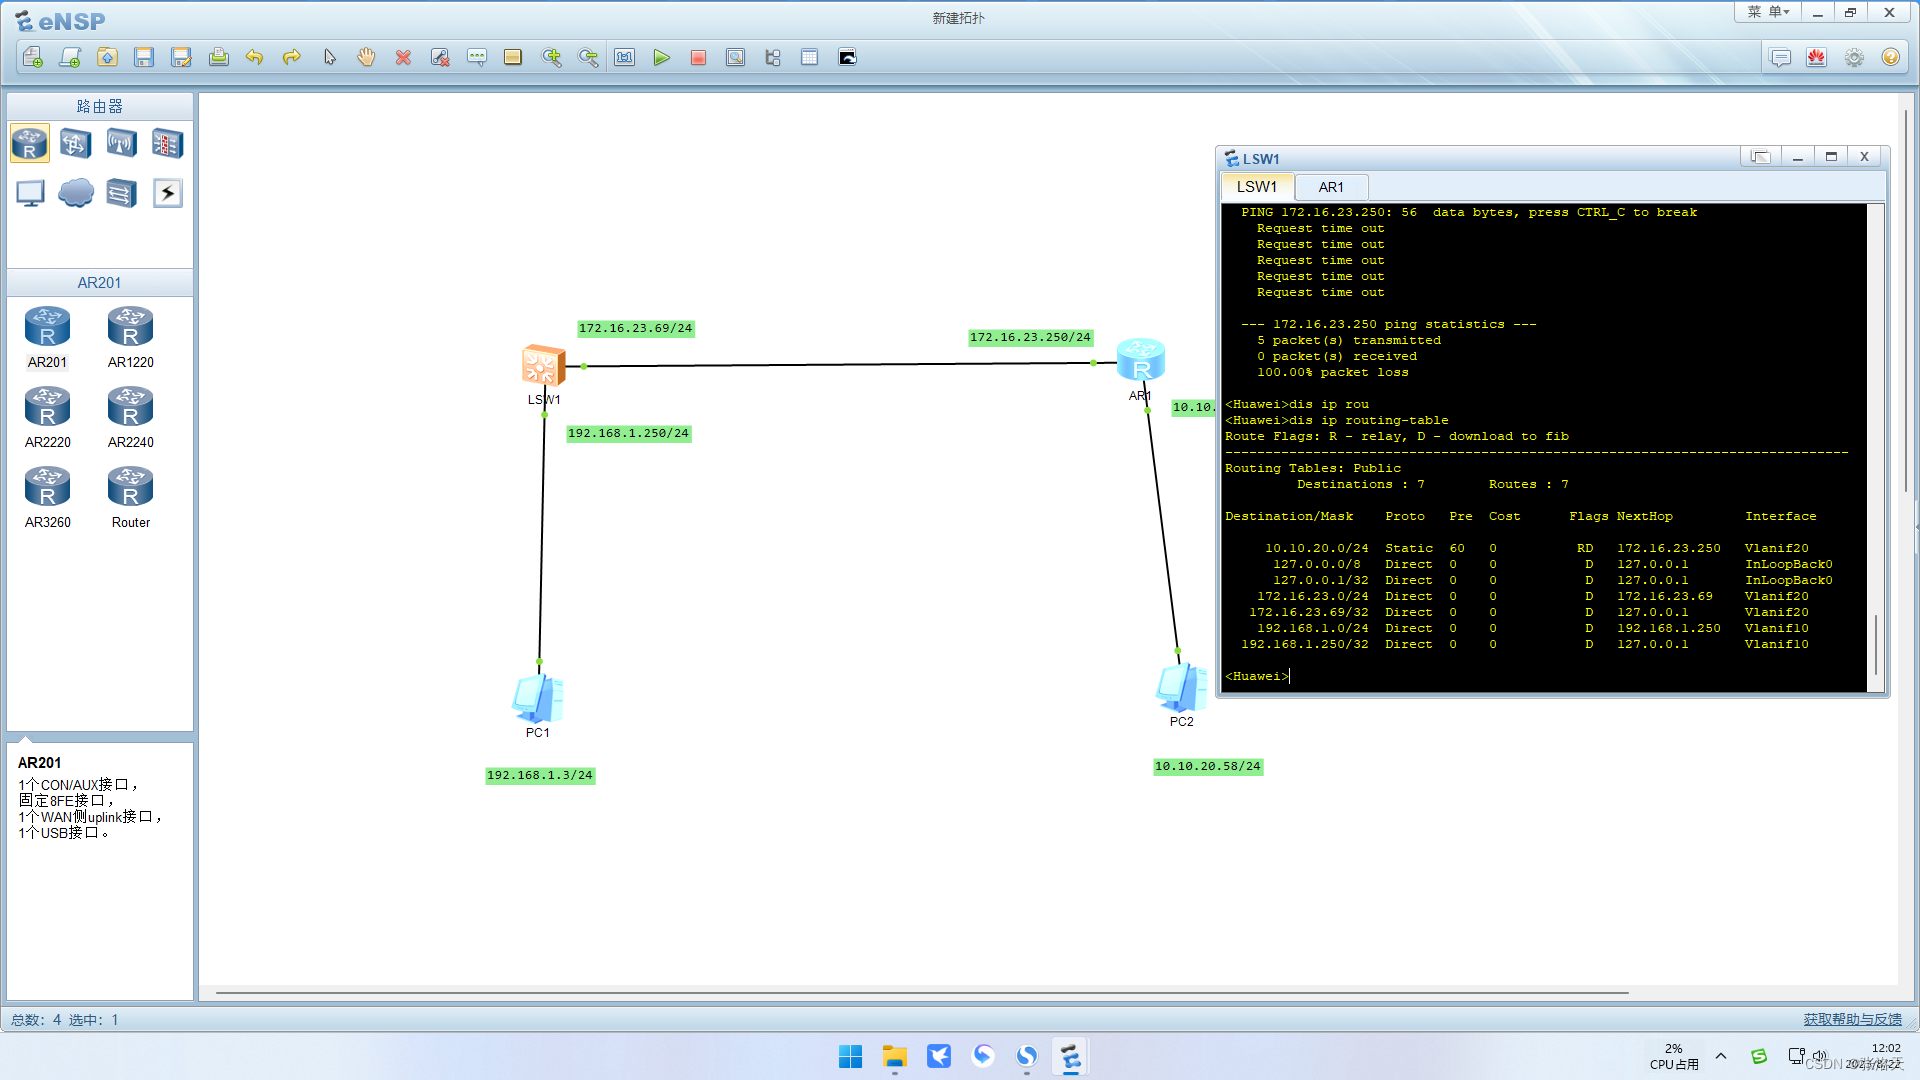Image resolution: width=1920 pixels, height=1080 pixels.
Task: Click the terminal vertical scrollbar
Action: pyautogui.click(x=1876, y=645)
